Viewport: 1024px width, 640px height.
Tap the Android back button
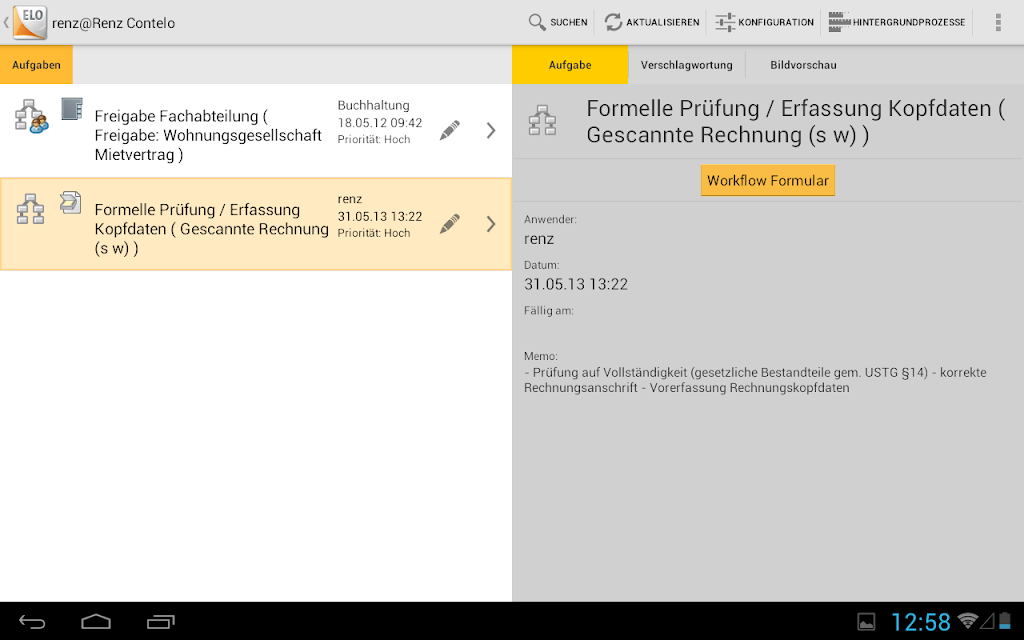32,622
